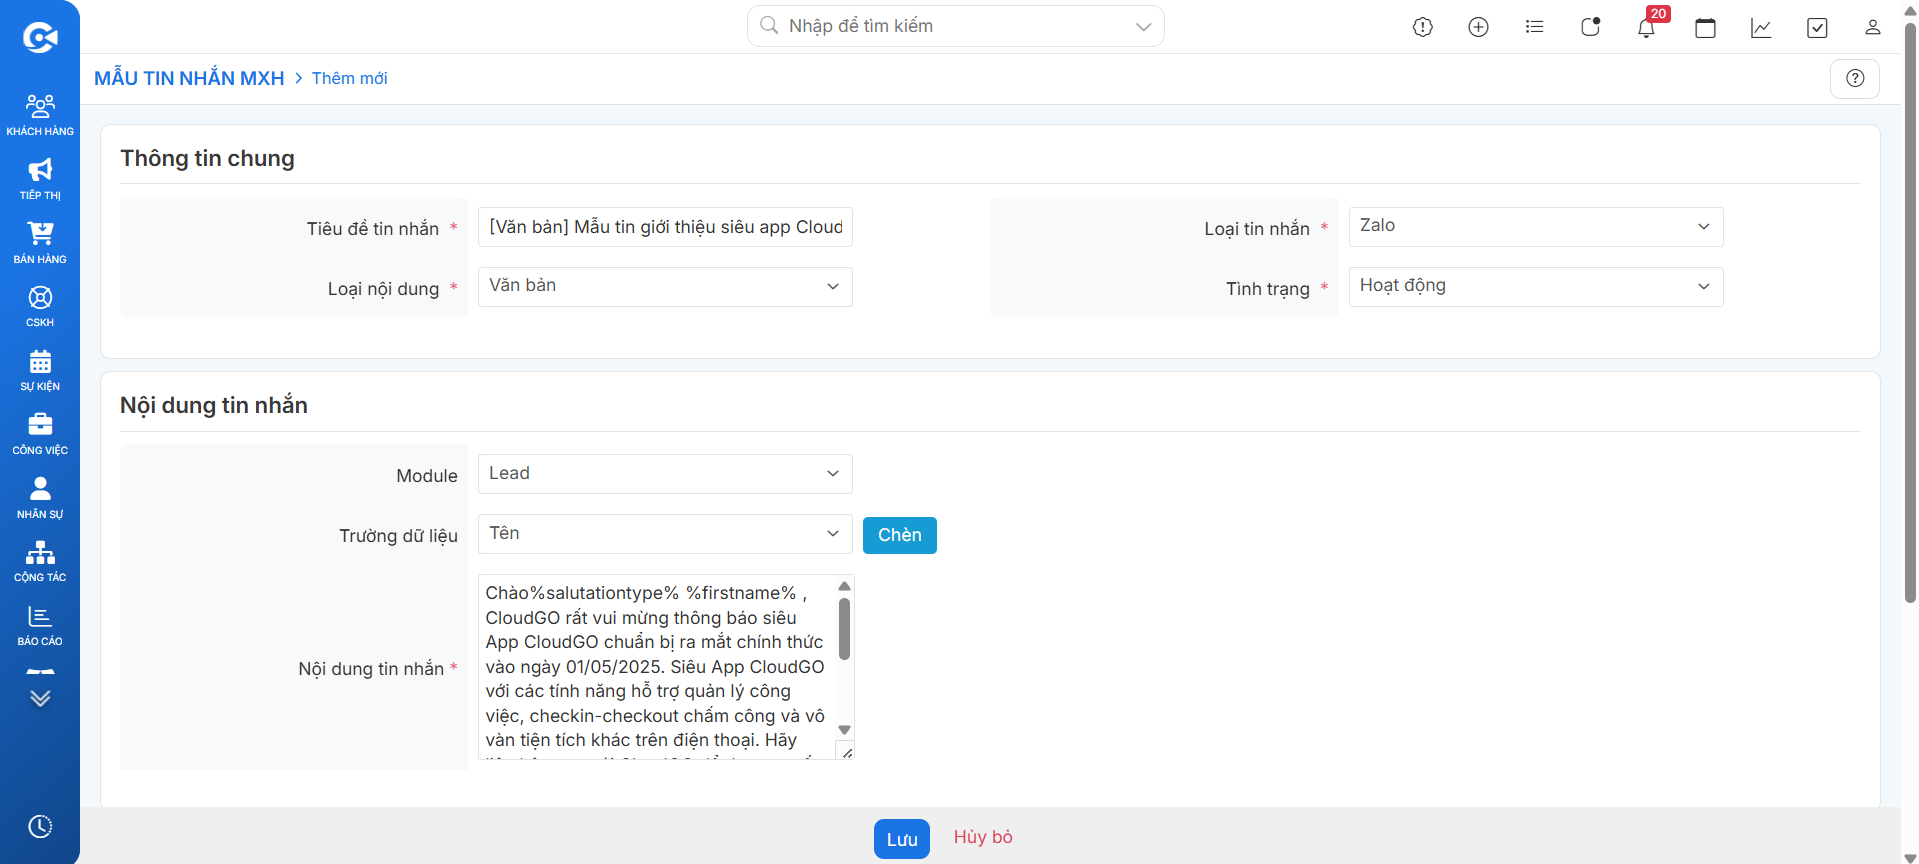Open the calendar icon in top bar
The height and width of the screenshot is (864, 1919).
tap(1706, 27)
